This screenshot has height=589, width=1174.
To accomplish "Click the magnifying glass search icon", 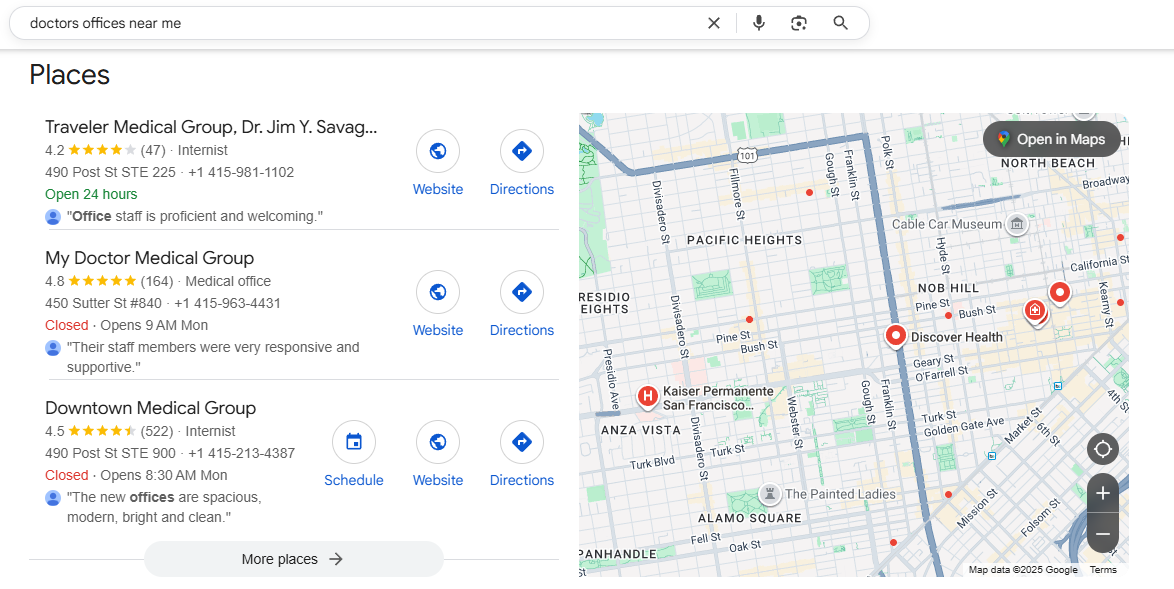I will (840, 23).
